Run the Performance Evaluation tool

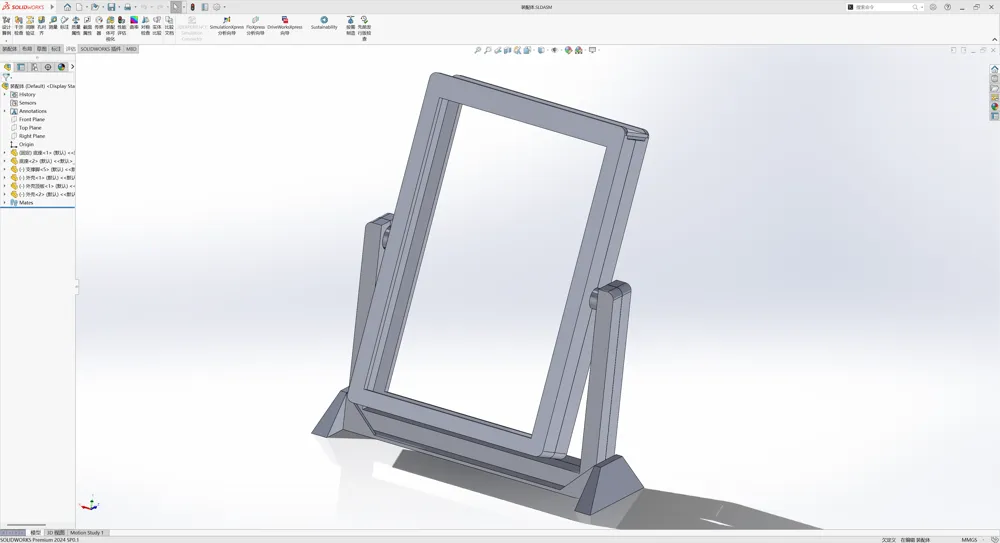pos(122,26)
